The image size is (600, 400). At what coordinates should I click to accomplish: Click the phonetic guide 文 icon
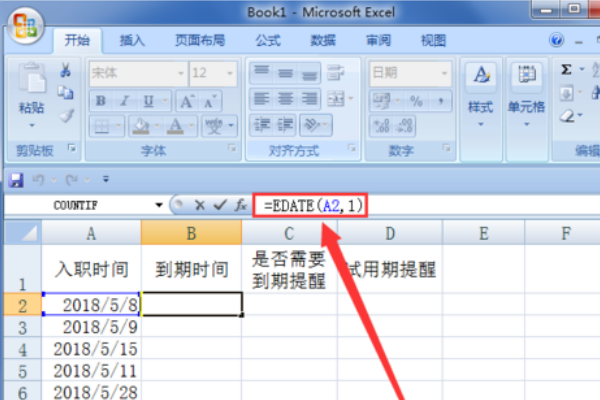pyautogui.click(x=214, y=126)
